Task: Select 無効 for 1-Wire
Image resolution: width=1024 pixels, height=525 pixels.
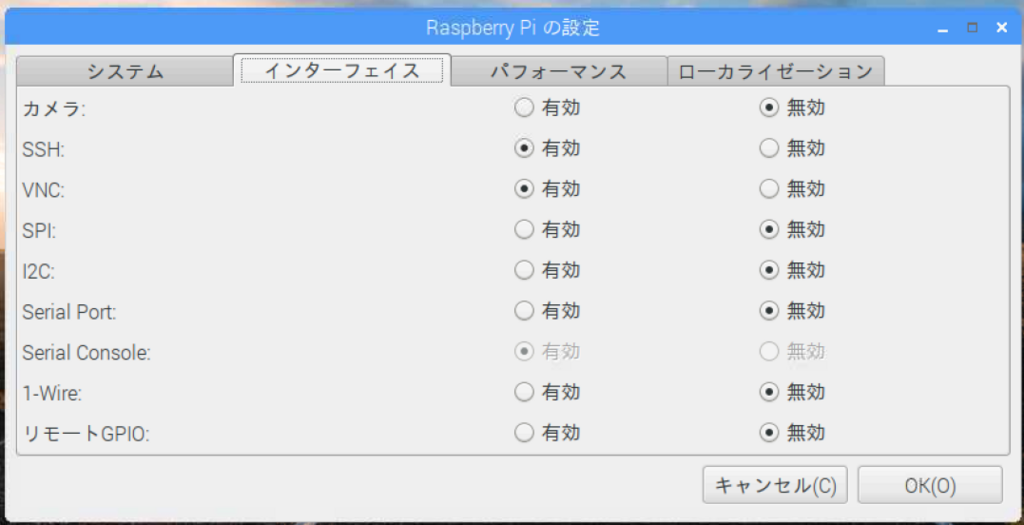Action: (769, 392)
